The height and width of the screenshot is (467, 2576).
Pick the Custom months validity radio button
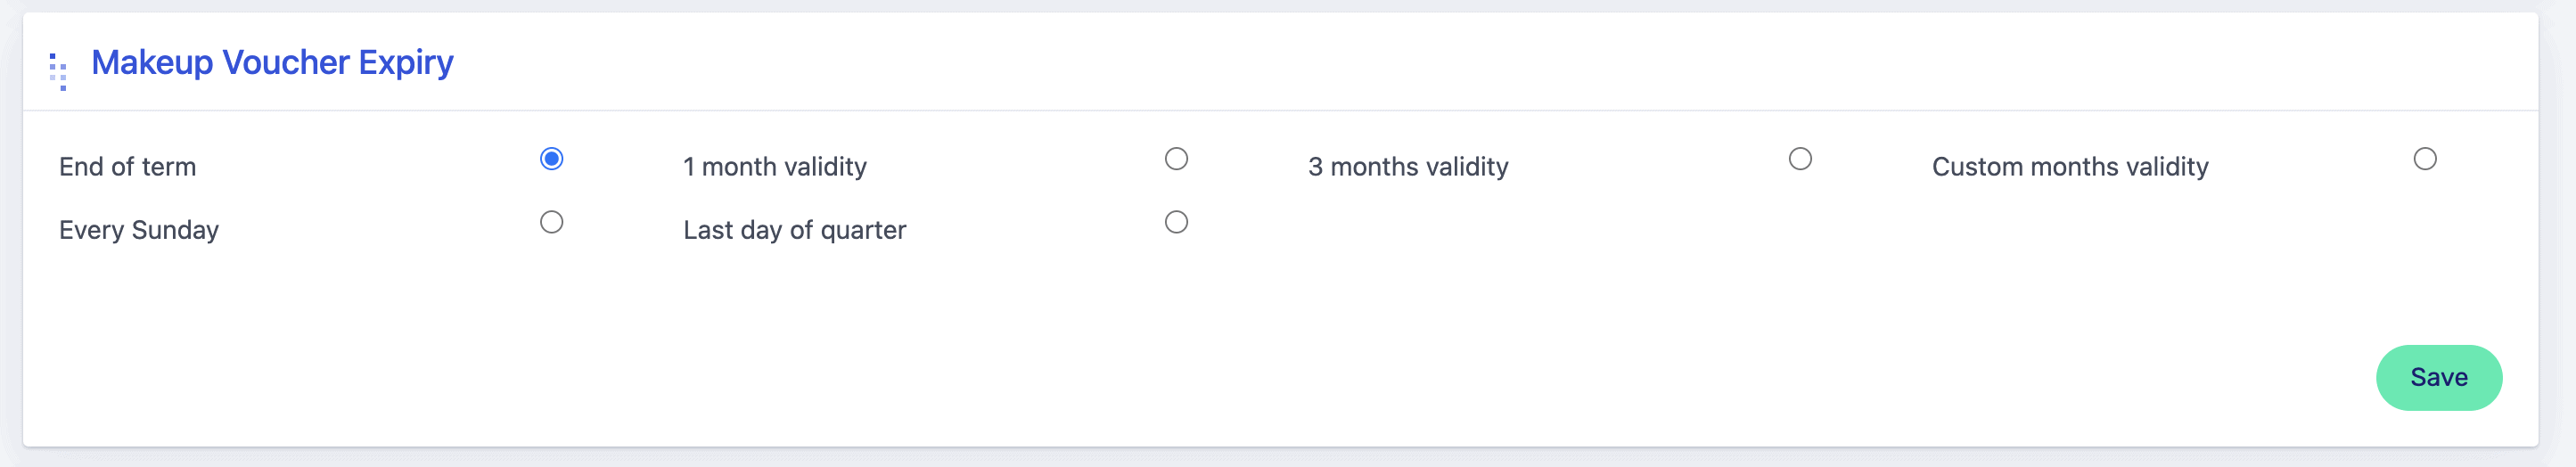[2424, 159]
